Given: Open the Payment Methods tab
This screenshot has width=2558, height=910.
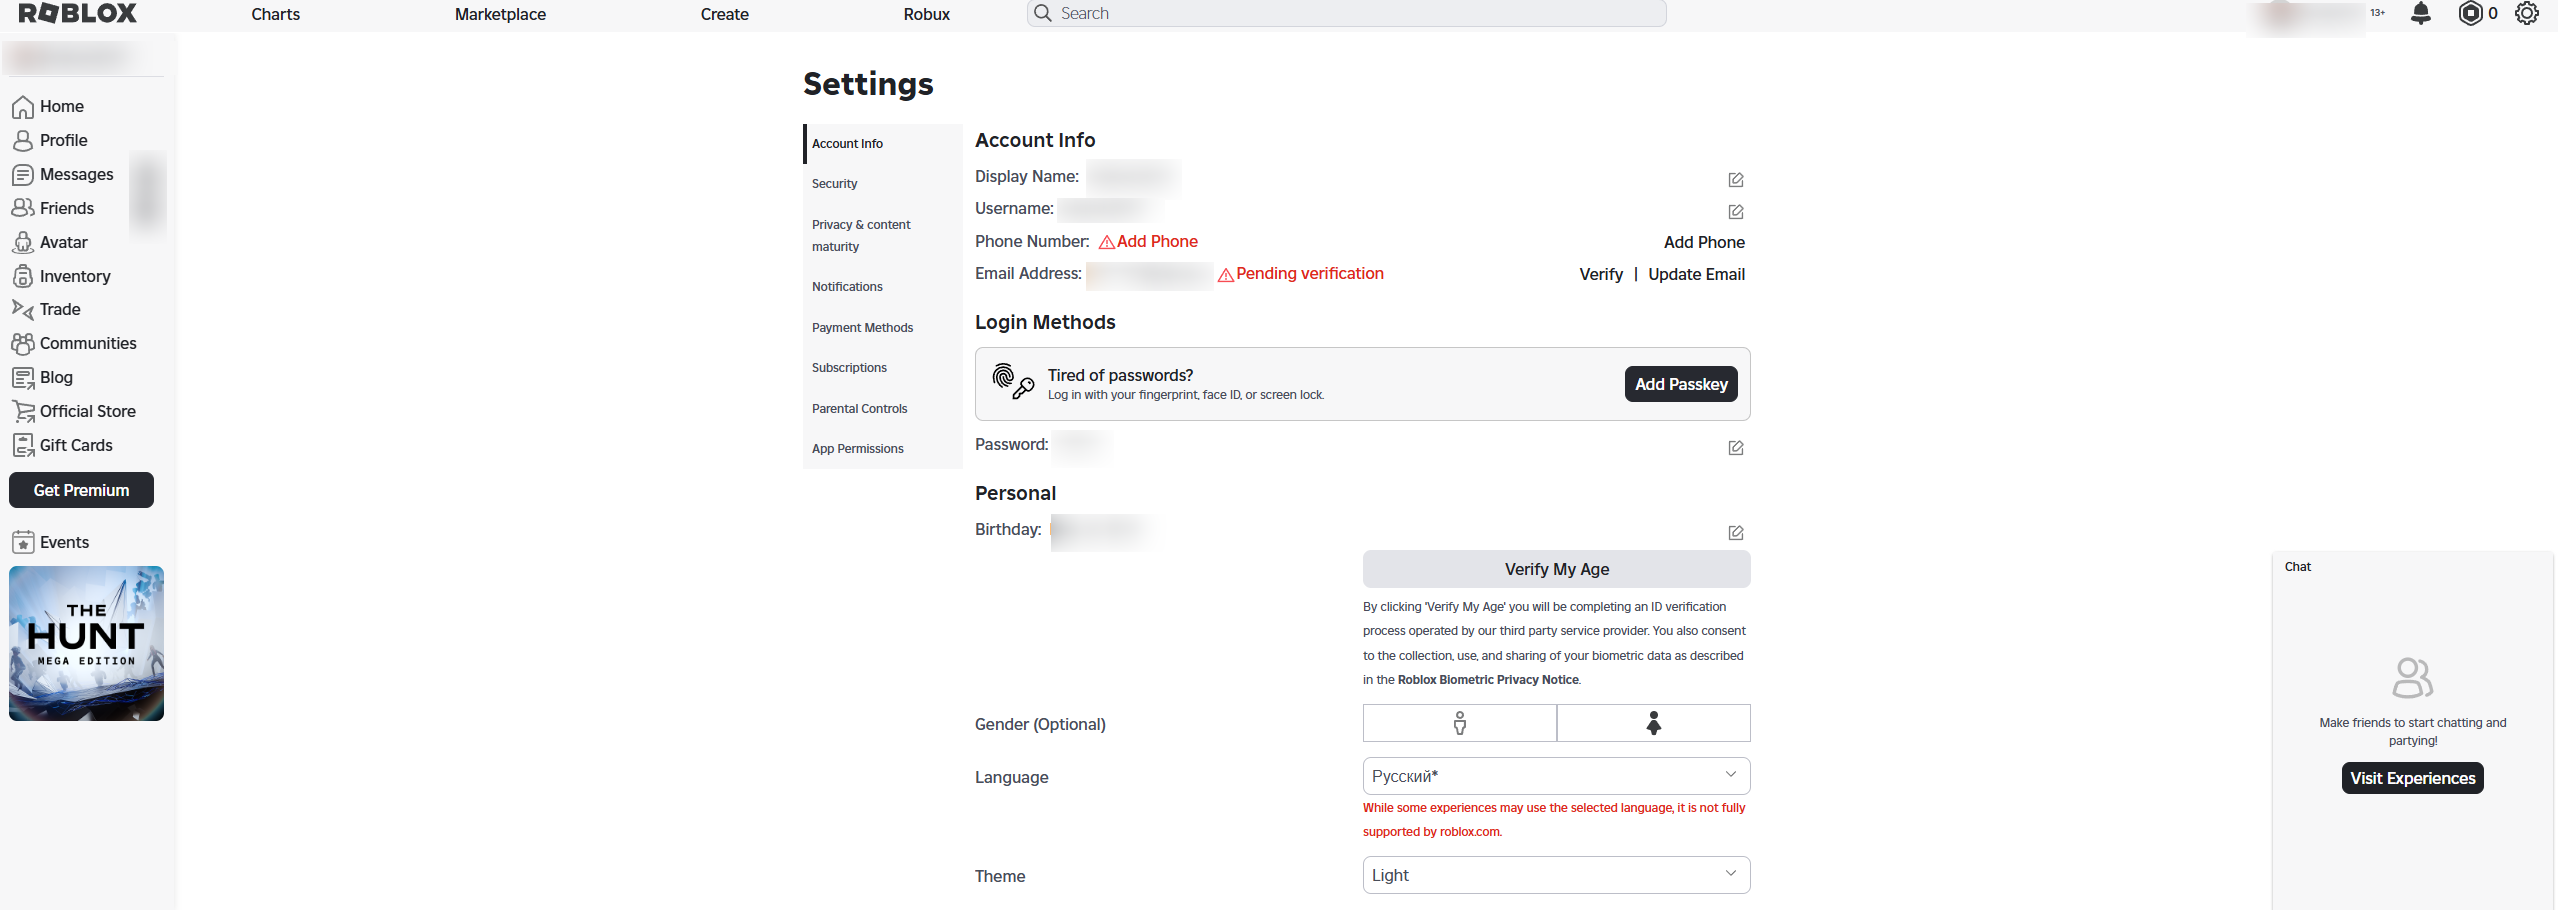Looking at the screenshot, I should tap(882, 328).
